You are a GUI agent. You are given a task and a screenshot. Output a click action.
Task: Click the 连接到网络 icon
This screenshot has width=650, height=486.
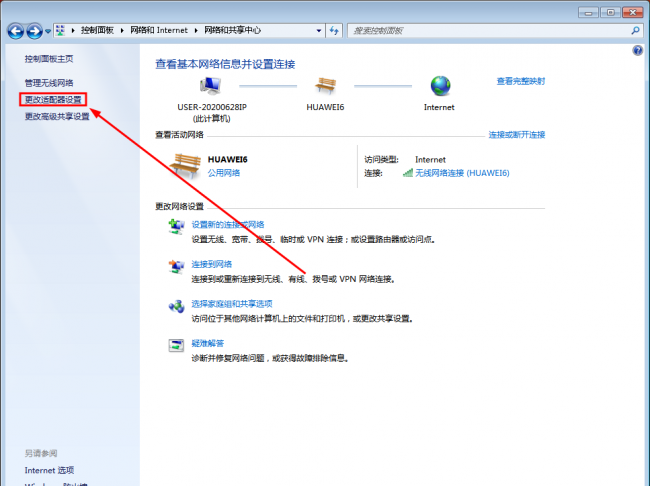tap(176, 266)
